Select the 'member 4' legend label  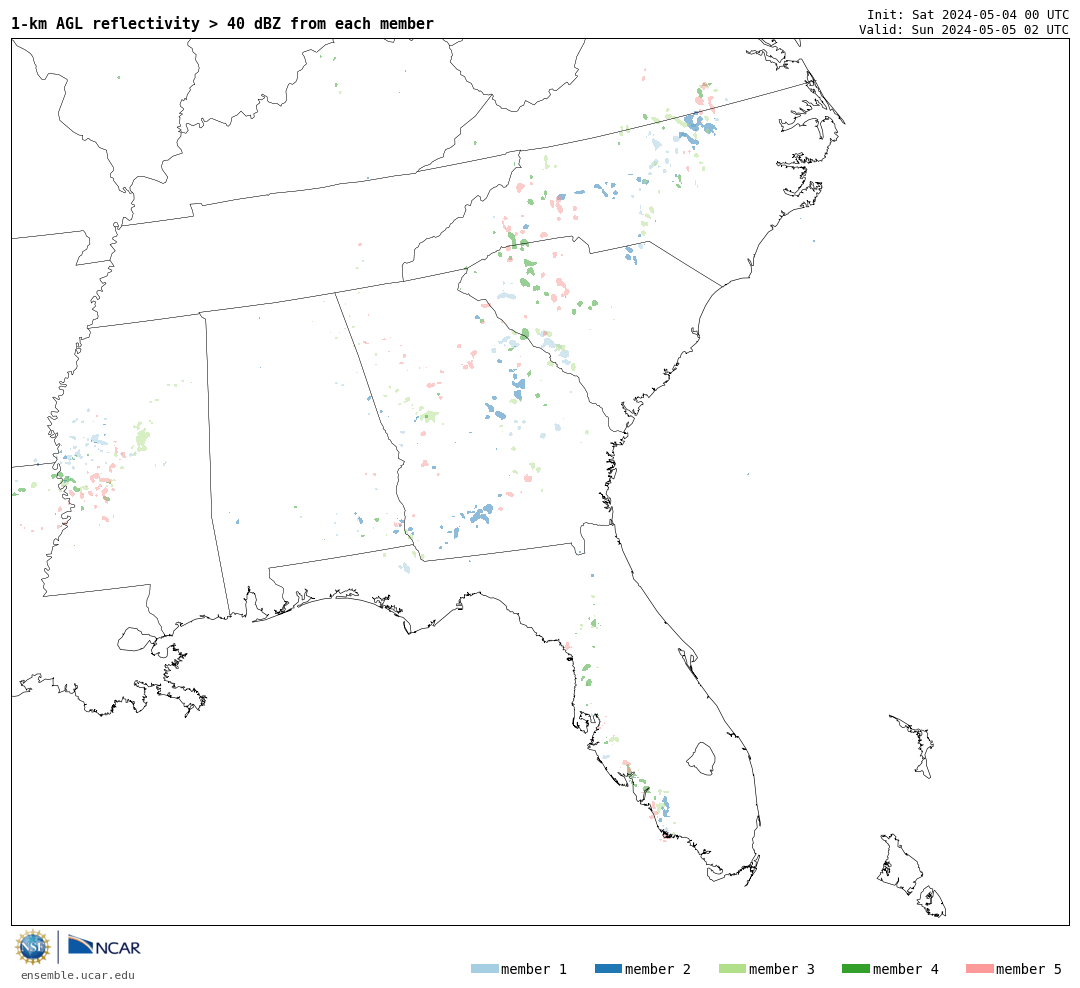(x=905, y=969)
